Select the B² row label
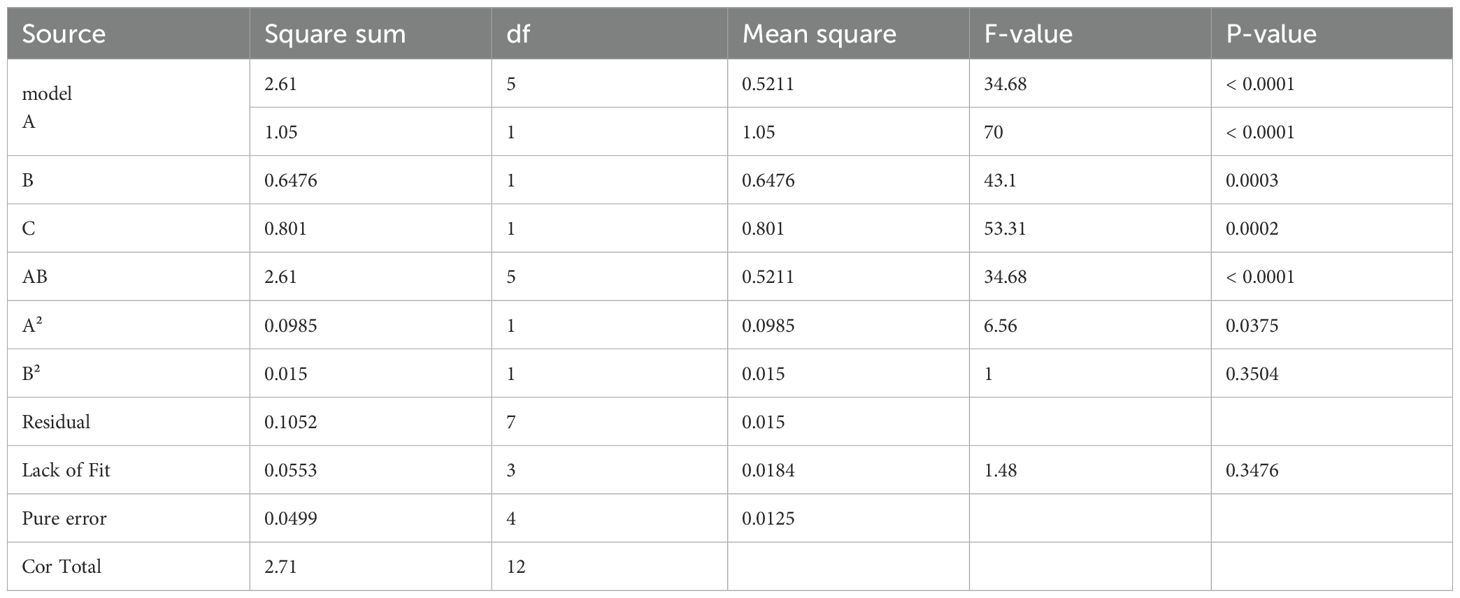Screen dimensions: 1460x598 tap(32, 373)
